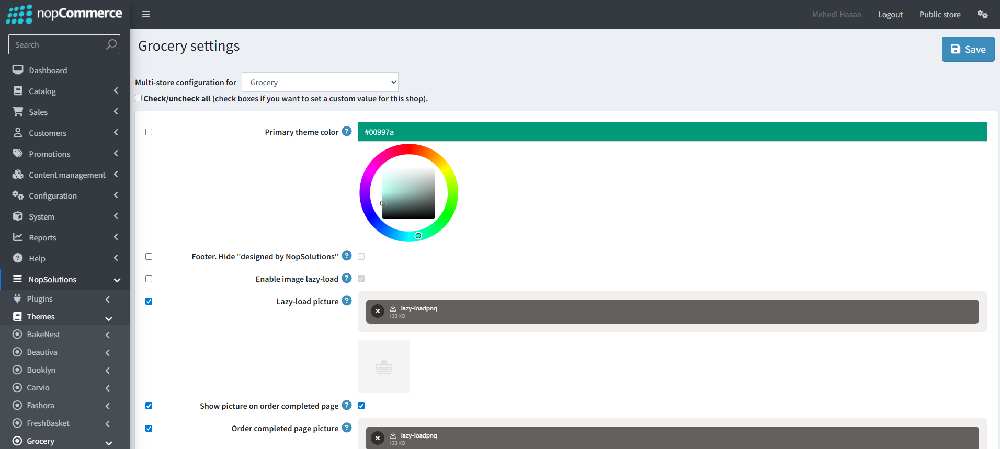1000x449 pixels.
Task: Click help icon next to Lazy-load picture
Action: click(x=347, y=300)
